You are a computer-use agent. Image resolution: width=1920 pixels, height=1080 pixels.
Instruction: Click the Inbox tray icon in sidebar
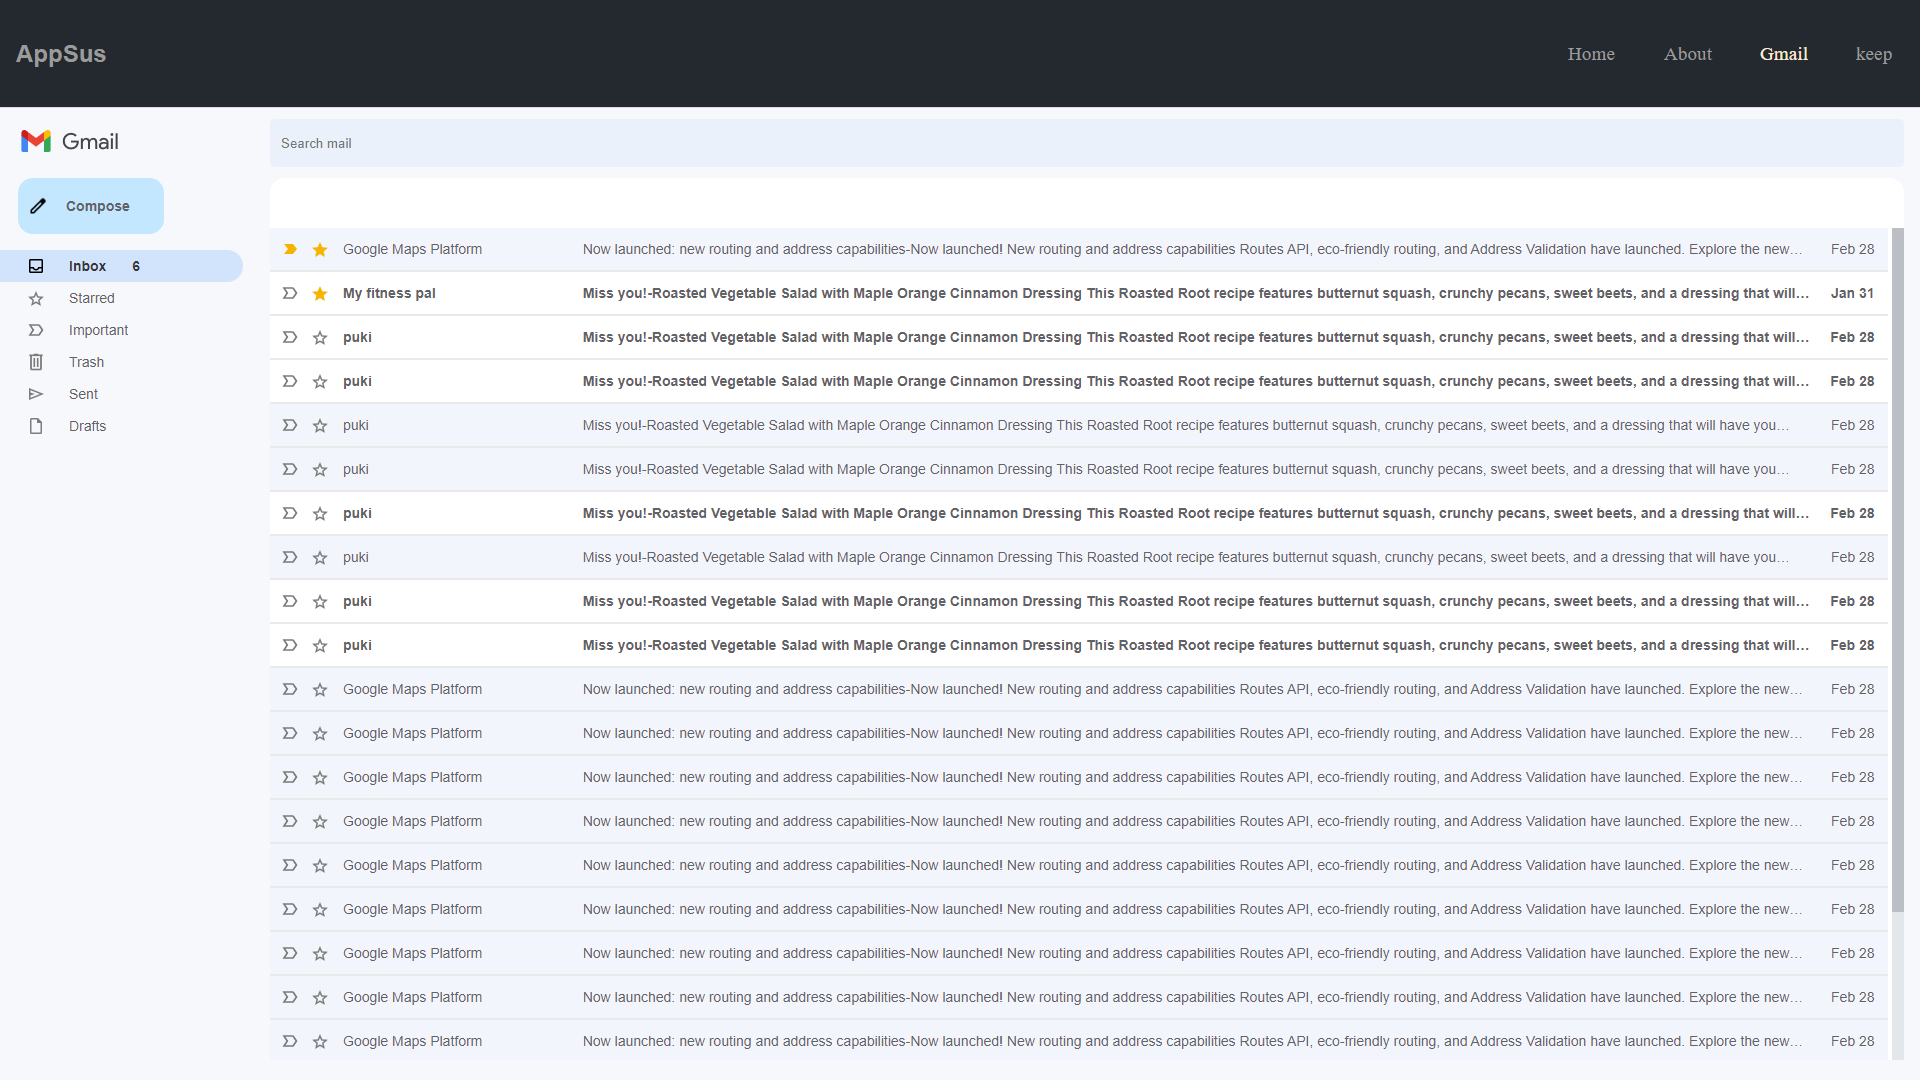tap(36, 266)
